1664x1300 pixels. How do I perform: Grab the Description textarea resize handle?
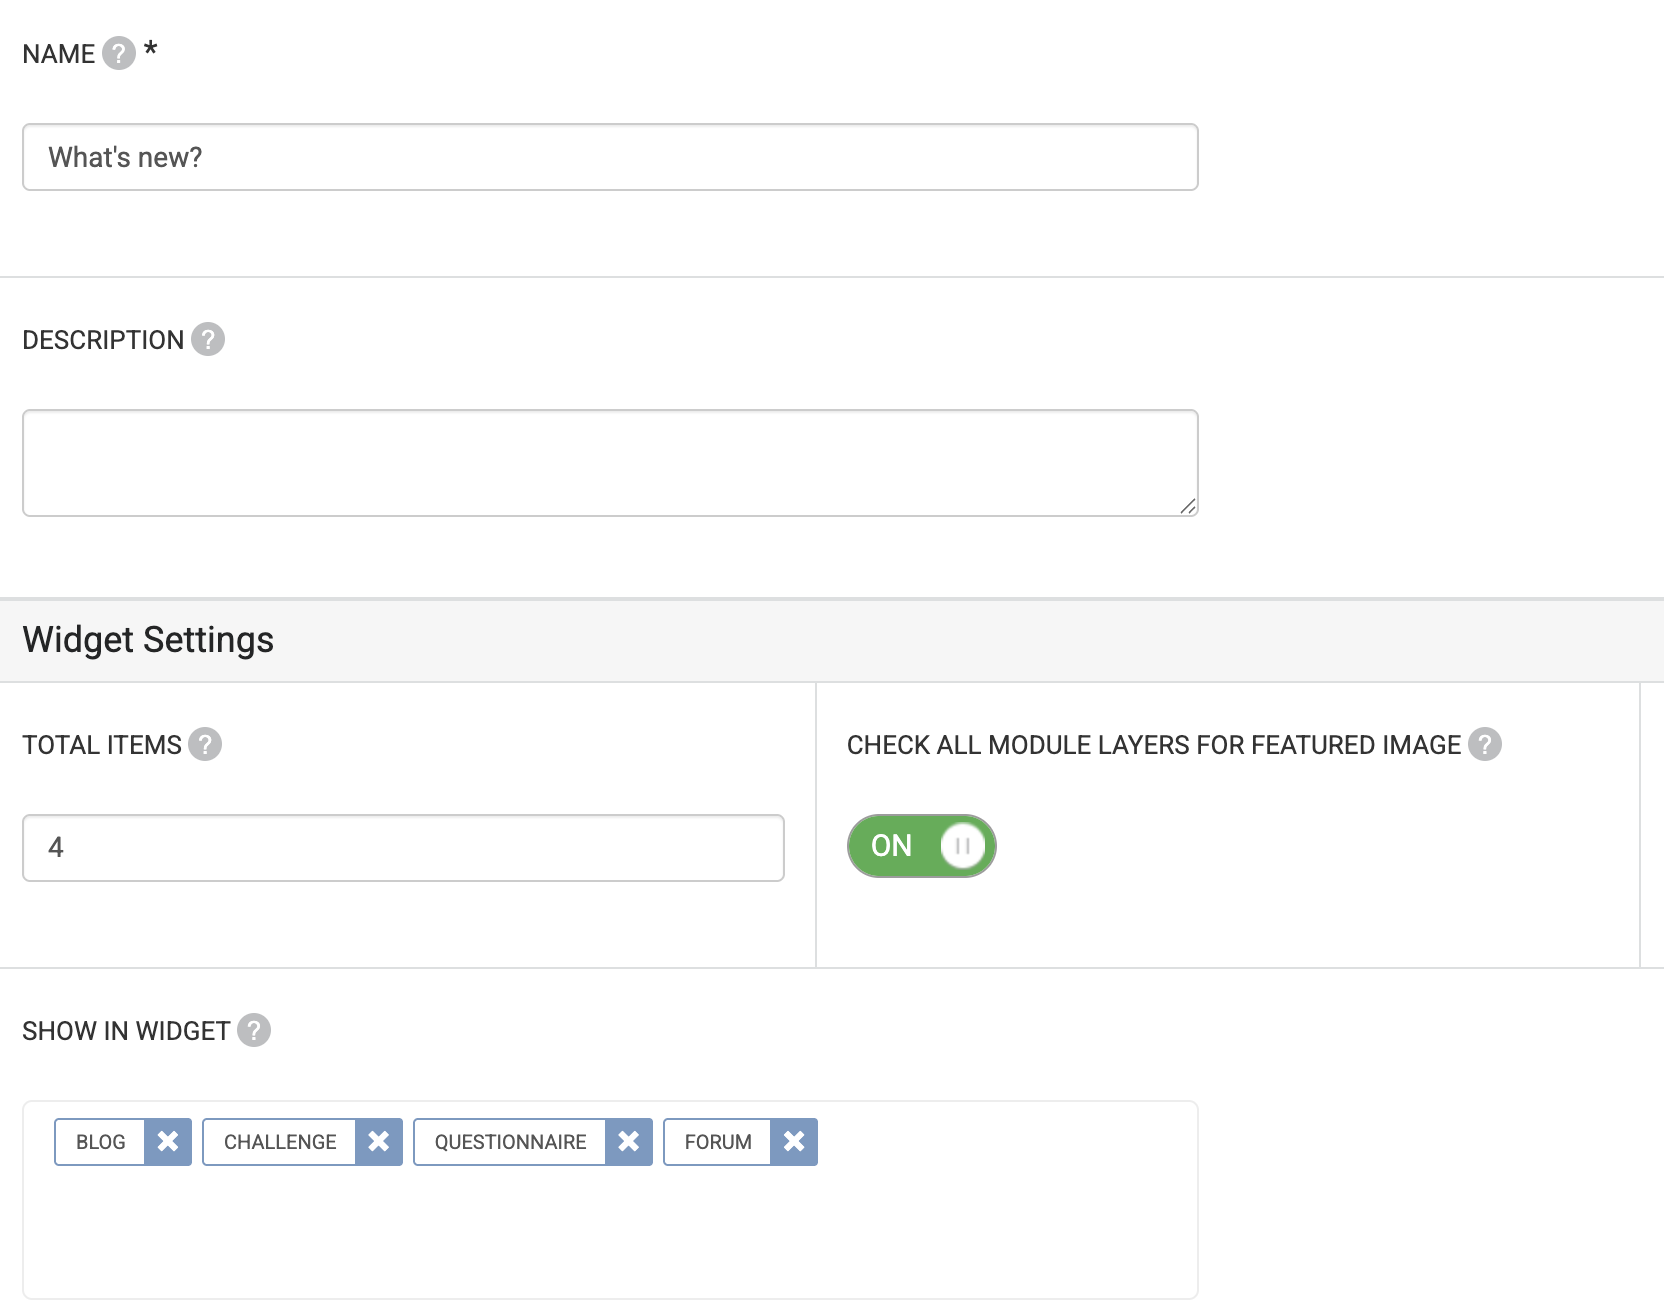coord(1188,506)
